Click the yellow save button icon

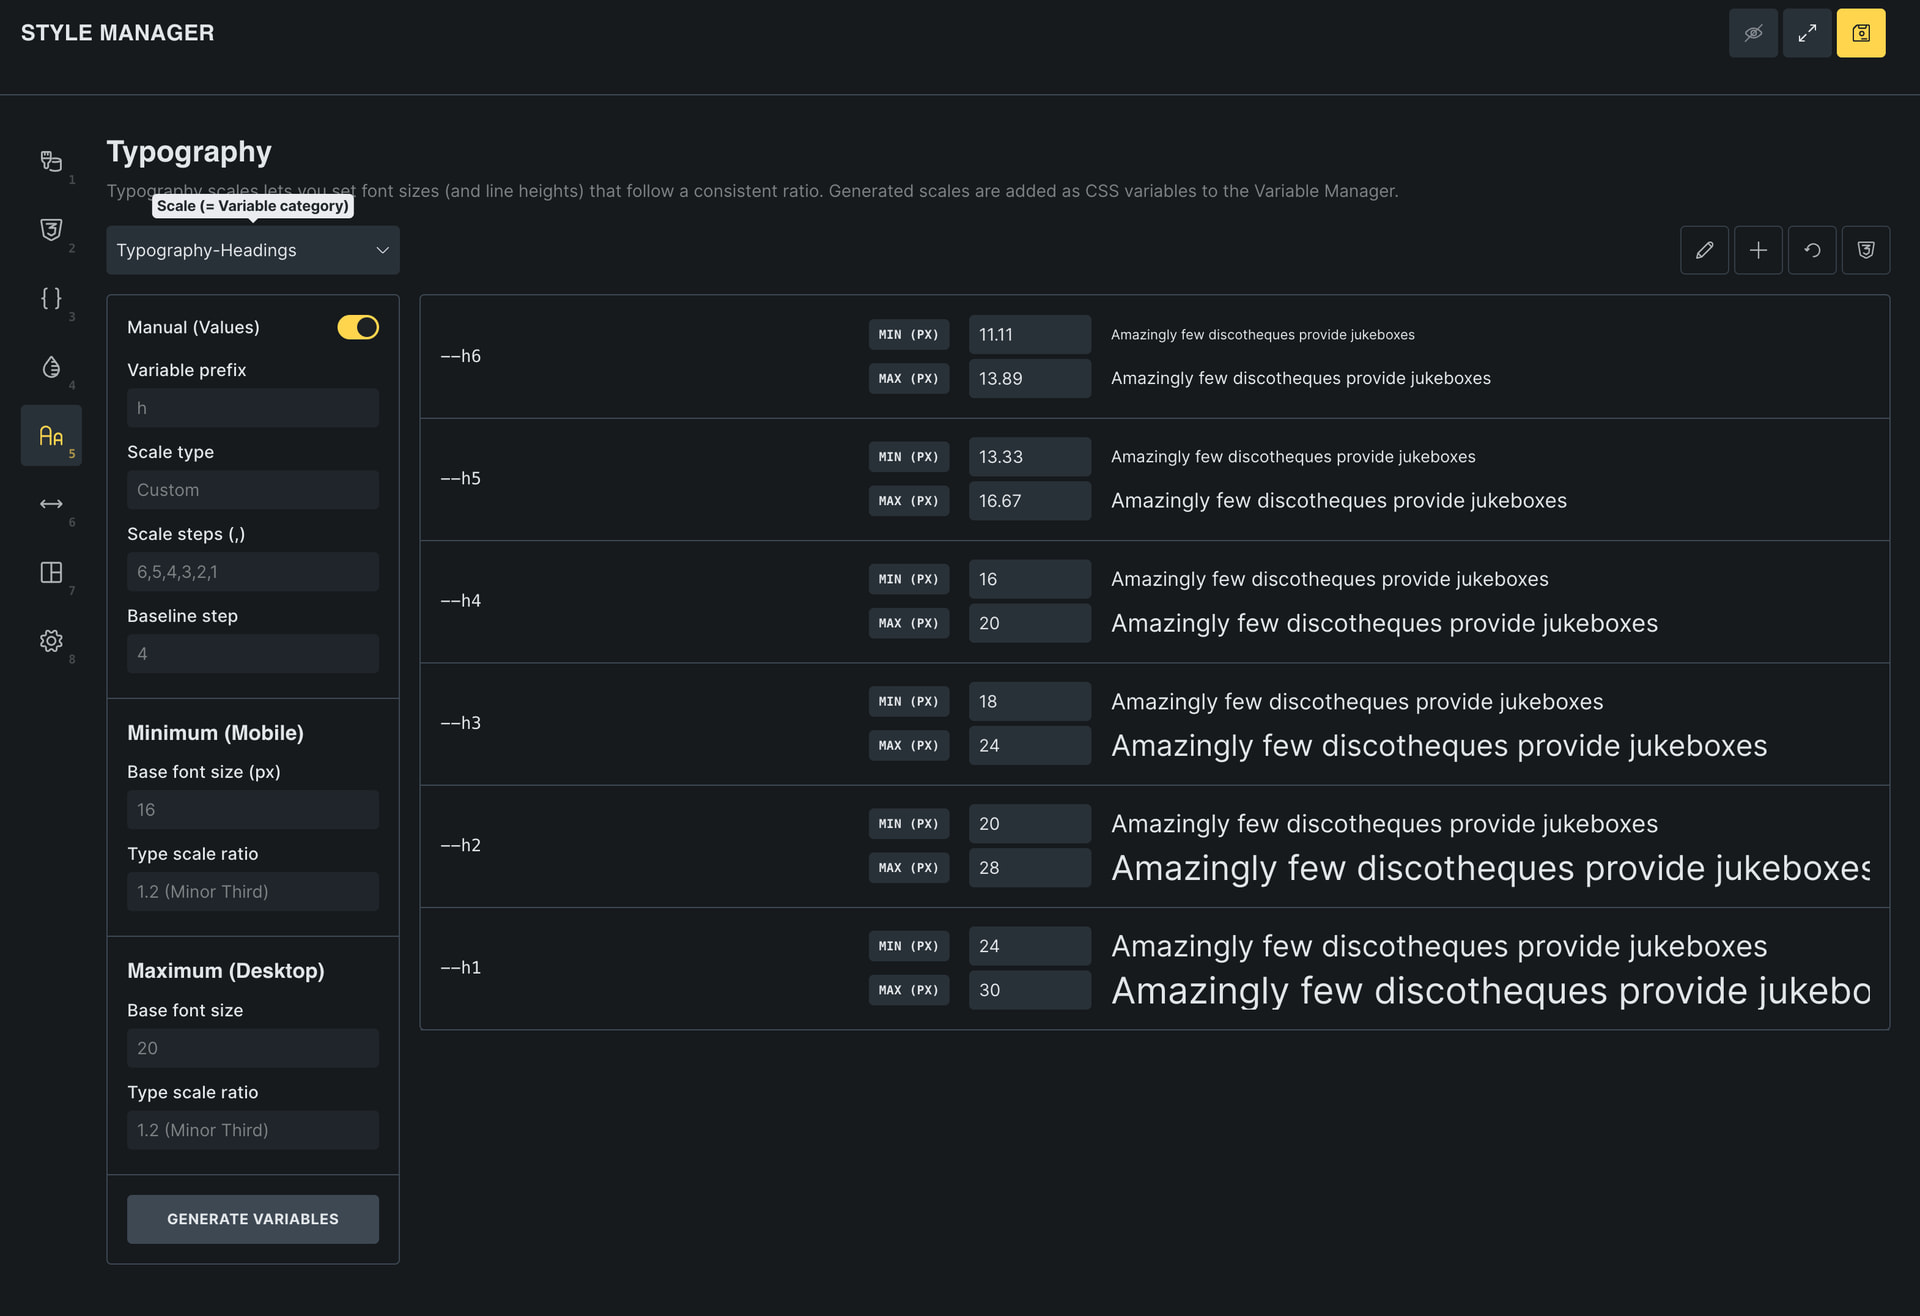tap(1860, 33)
